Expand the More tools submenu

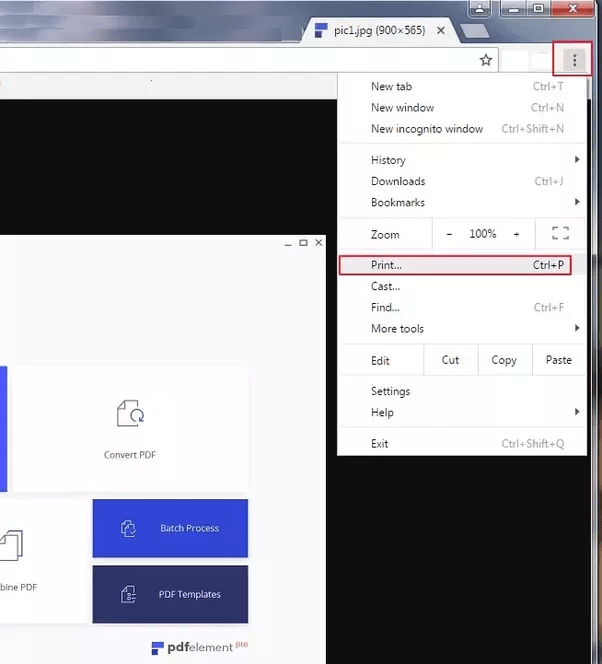[x=462, y=329]
